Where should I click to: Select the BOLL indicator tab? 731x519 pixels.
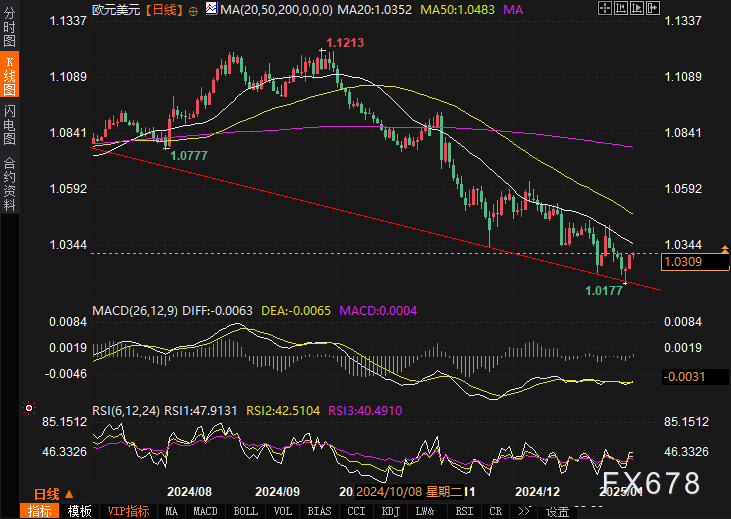coord(245,512)
